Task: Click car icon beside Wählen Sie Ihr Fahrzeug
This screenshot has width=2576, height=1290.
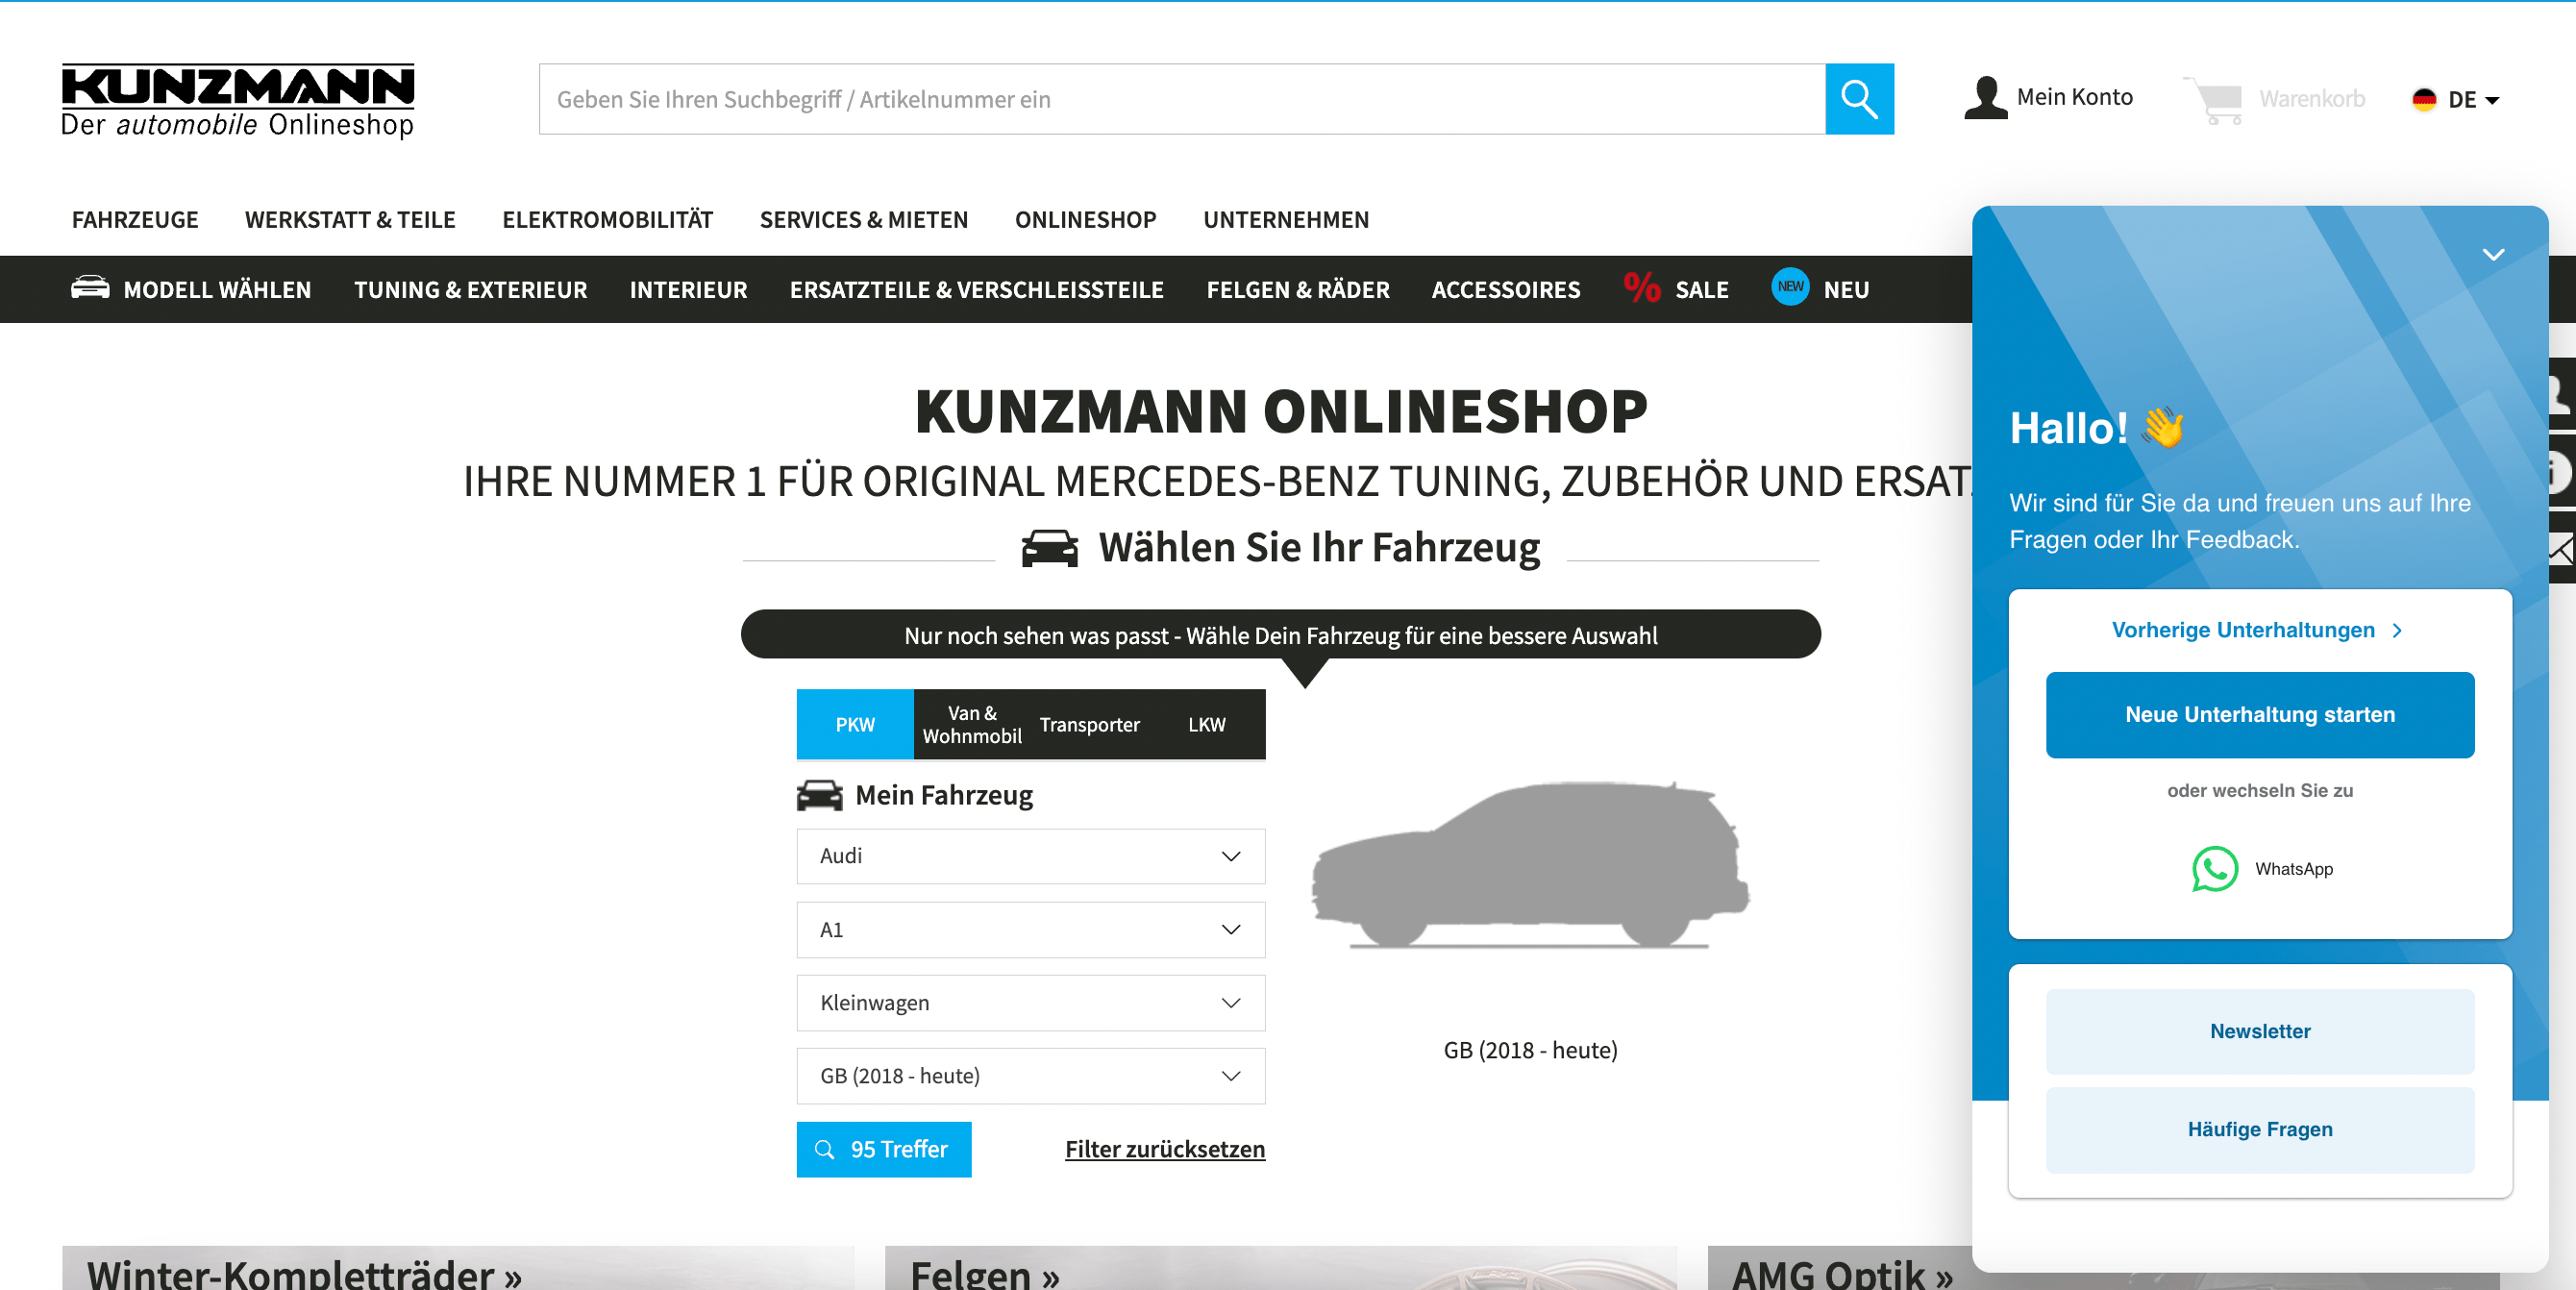Action: [1049, 548]
